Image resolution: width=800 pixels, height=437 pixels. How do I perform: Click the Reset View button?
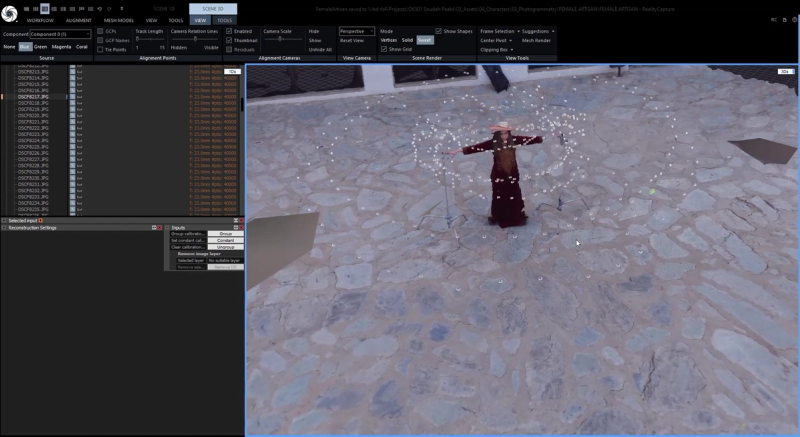[x=352, y=40]
